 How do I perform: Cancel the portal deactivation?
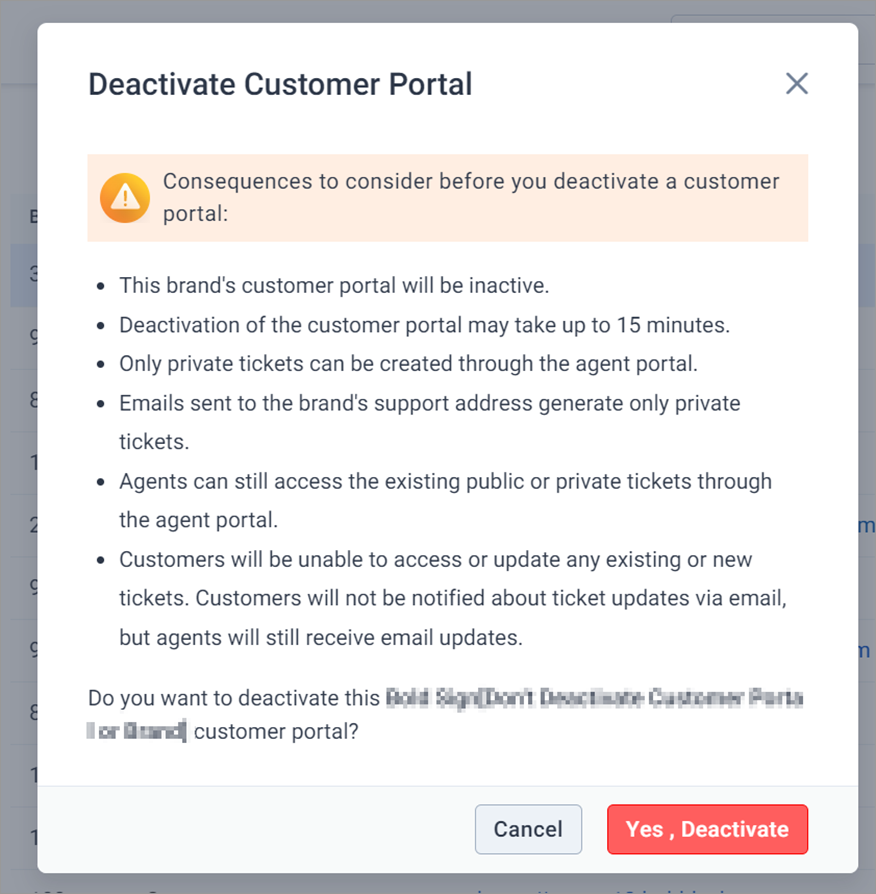point(528,829)
